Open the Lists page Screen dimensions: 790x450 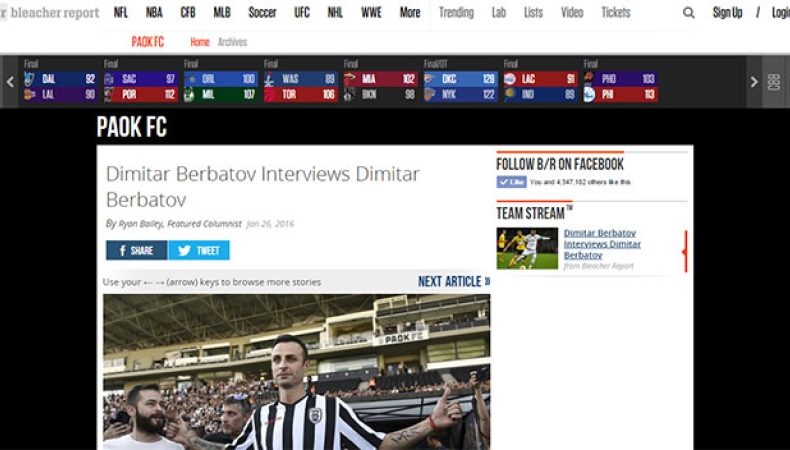533,13
